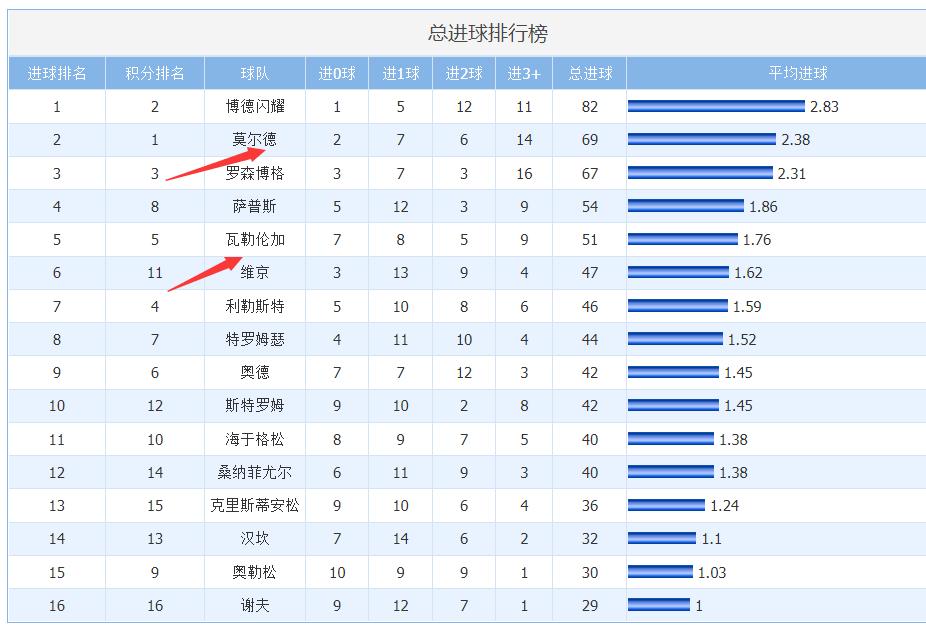Click the 进1球 column header
This screenshot has height=638, width=926.
coord(400,72)
